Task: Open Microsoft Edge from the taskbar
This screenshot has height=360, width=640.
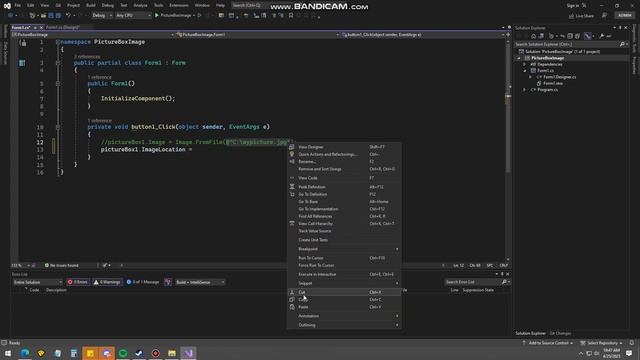Action: click(x=25, y=353)
